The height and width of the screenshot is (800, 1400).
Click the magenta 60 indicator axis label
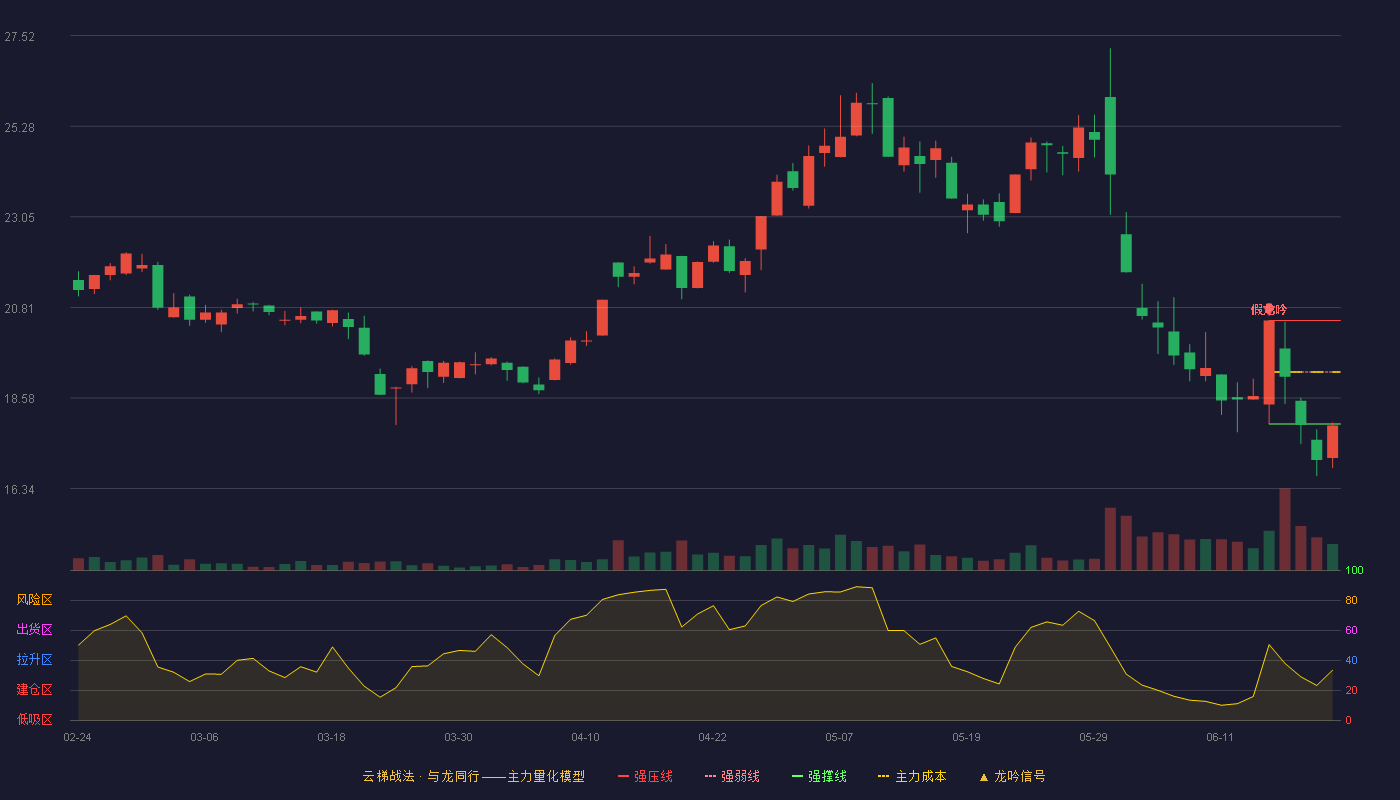tap(1351, 630)
